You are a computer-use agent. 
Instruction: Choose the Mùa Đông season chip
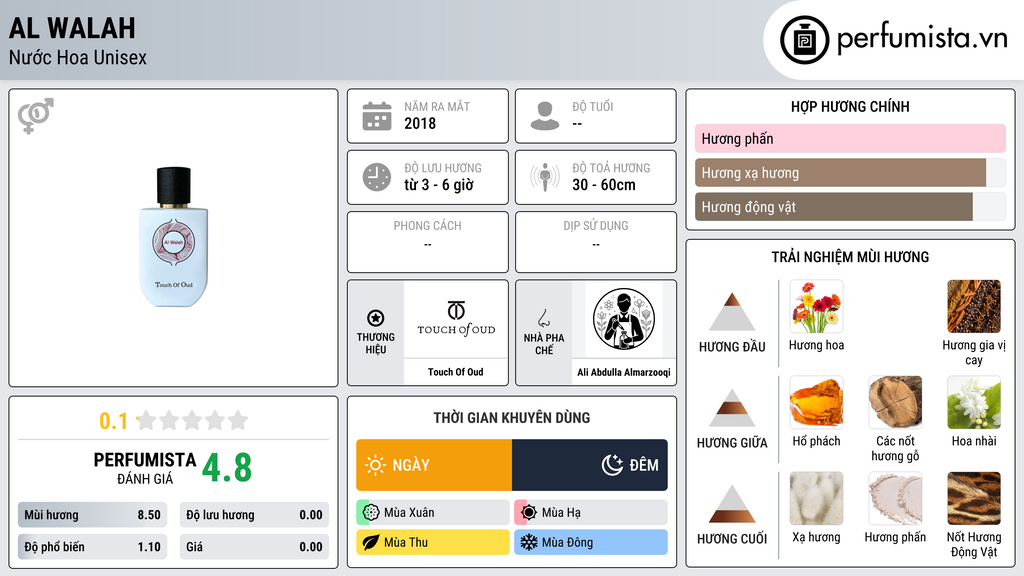point(591,542)
